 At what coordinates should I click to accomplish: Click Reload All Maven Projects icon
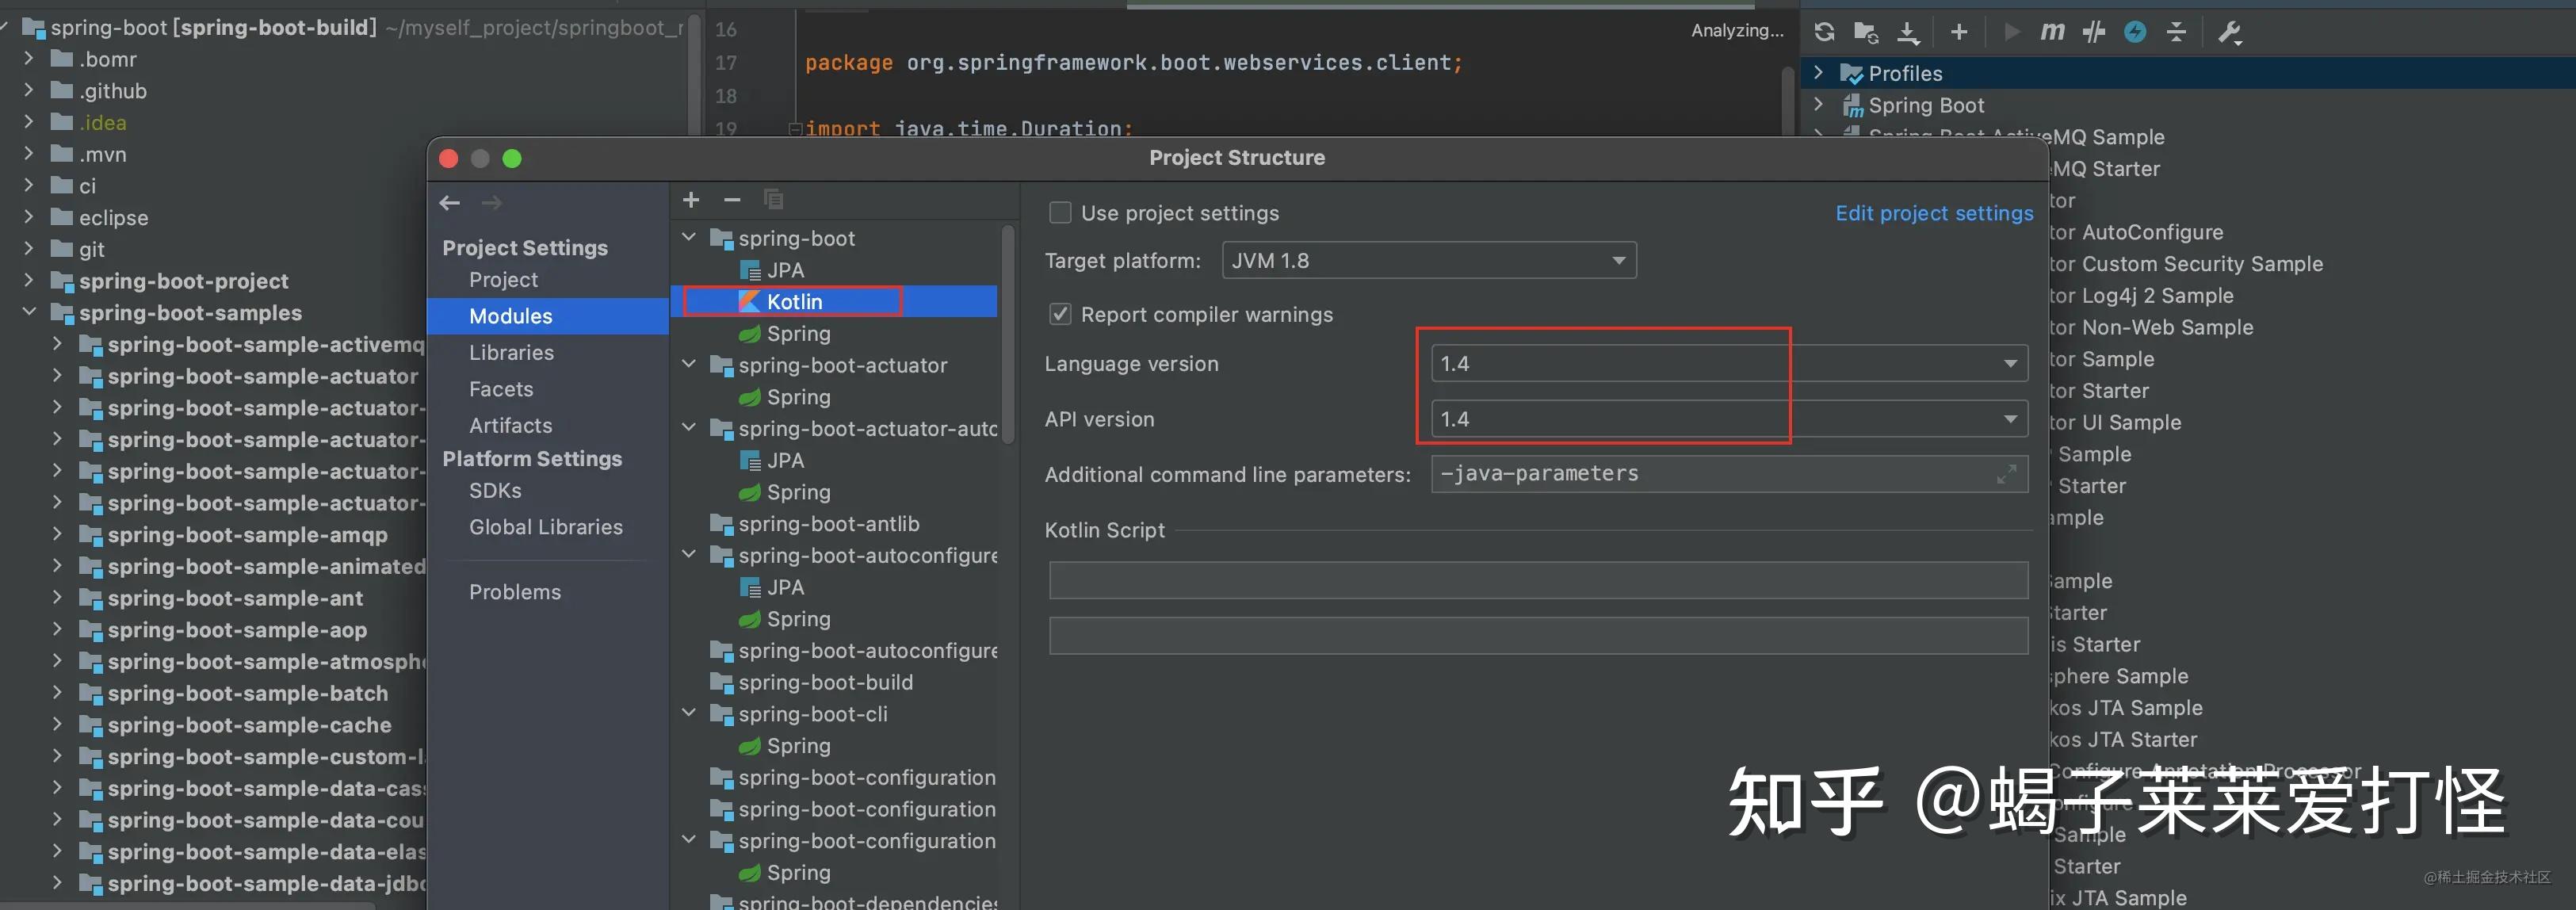click(x=1824, y=32)
